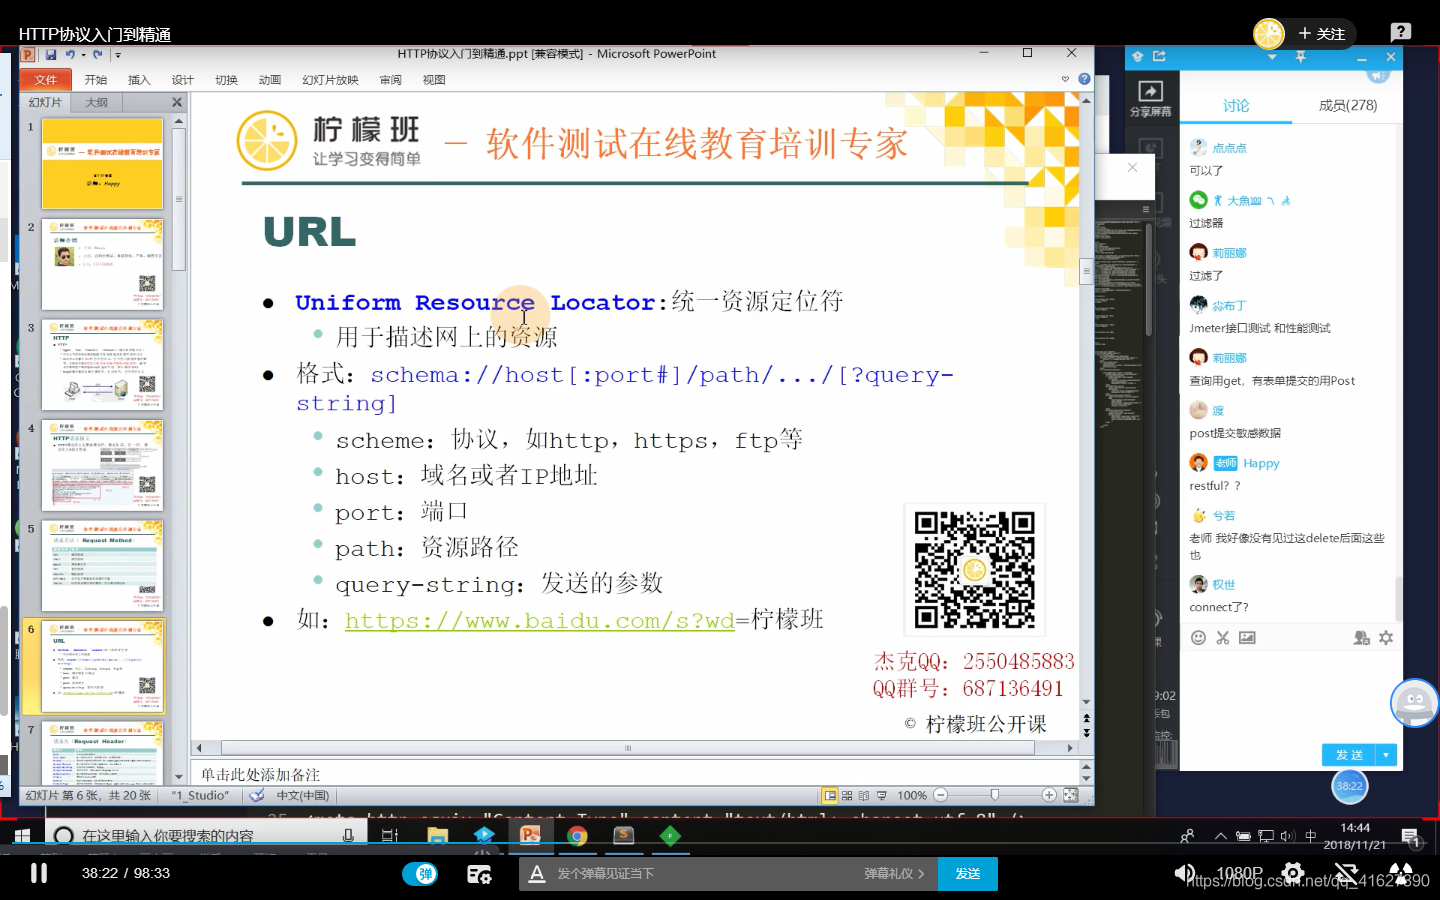Zoom out with minus button
Viewport: 1440px width, 900px height.
point(940,795)
